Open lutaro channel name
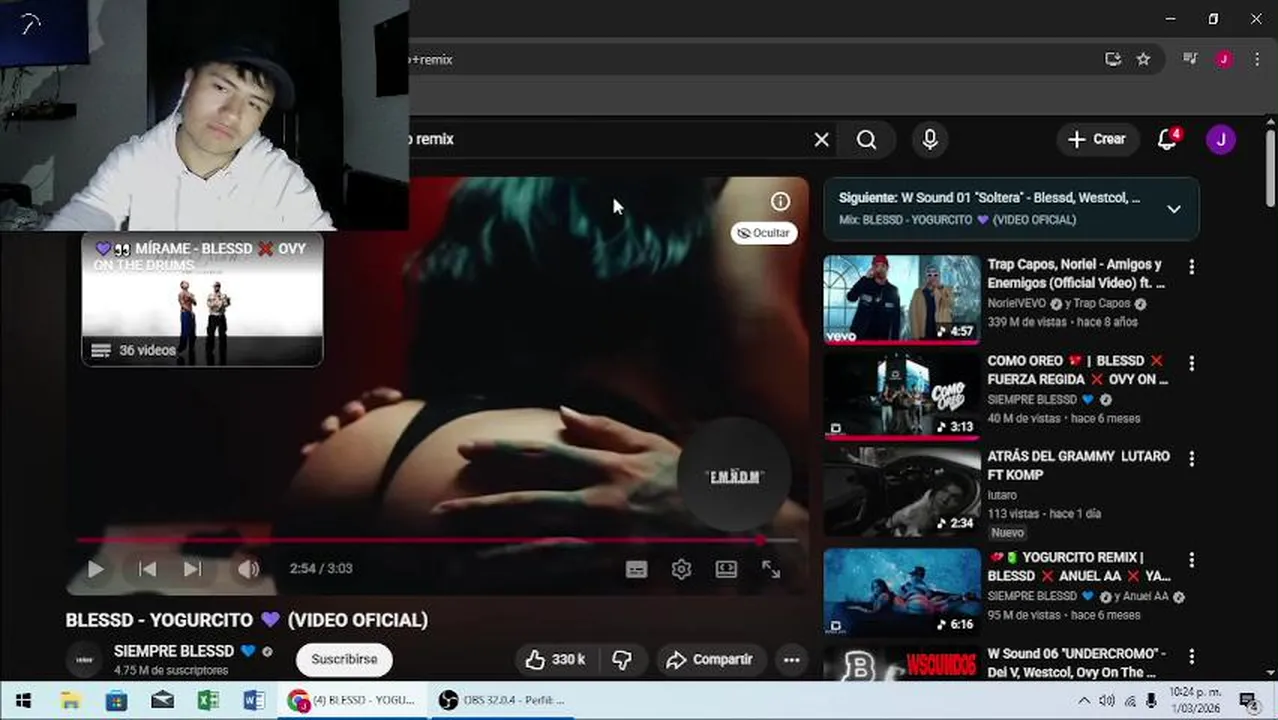1278x720 pixels. point(1002,495)
